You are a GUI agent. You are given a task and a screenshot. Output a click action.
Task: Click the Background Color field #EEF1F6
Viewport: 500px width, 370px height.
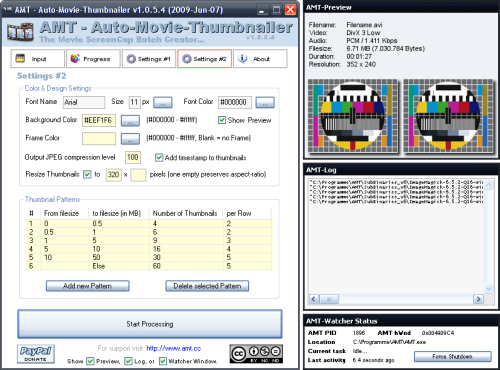[99, 120]
